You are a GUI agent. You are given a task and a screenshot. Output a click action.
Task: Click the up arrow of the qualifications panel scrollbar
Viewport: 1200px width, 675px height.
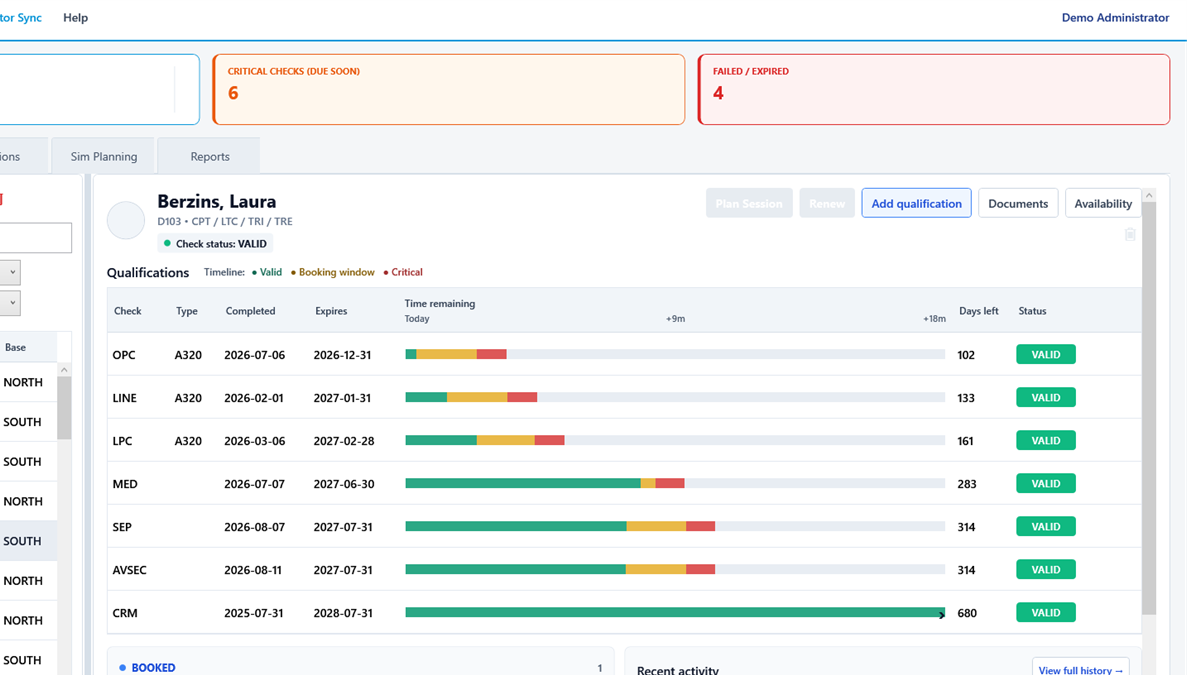(1149, 196)
